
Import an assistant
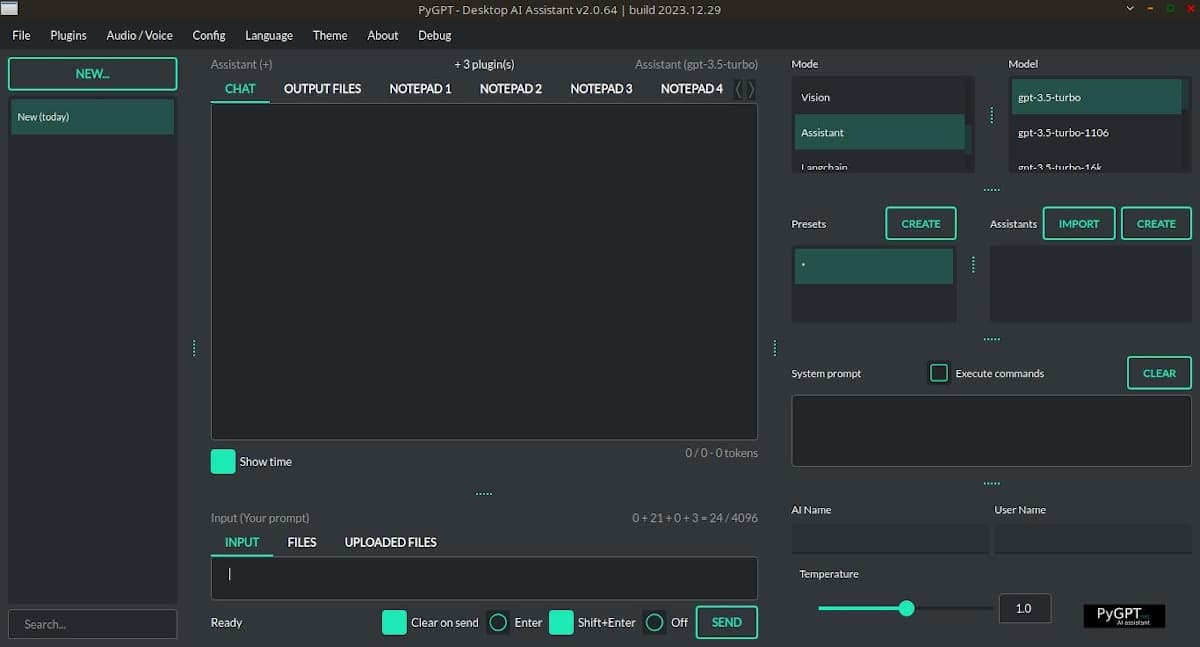[1078, 223]
